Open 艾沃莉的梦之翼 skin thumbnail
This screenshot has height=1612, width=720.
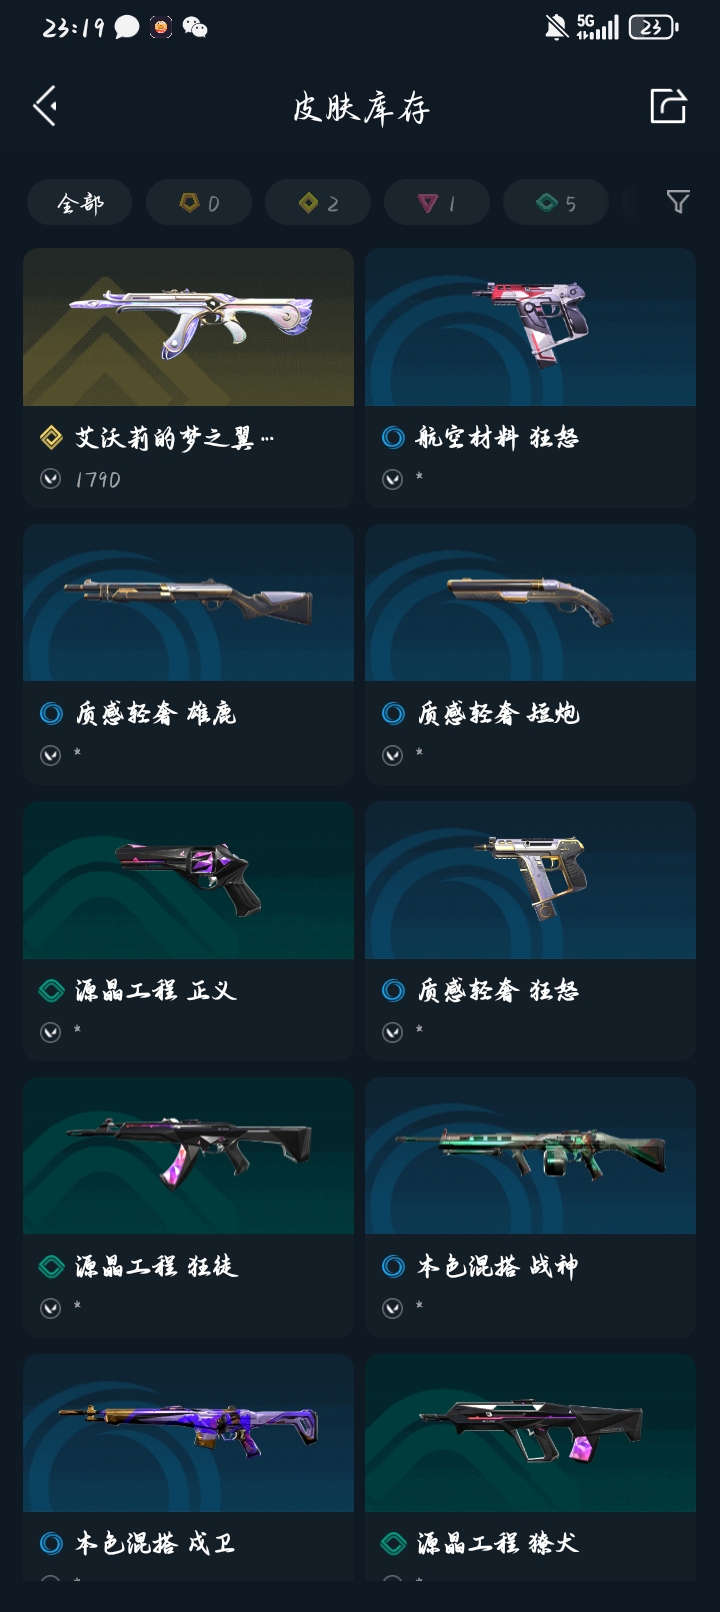coord(188,327)
